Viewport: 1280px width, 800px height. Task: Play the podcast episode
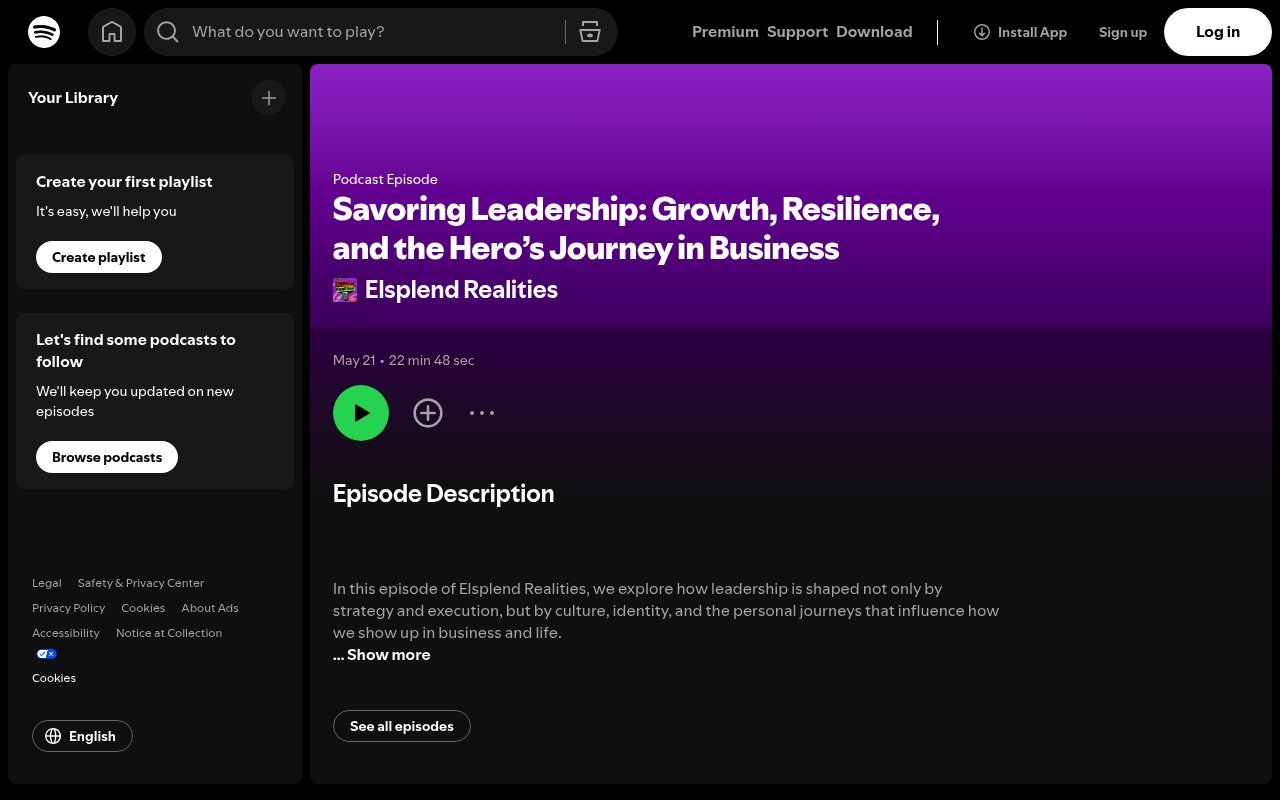coord(361,413)
